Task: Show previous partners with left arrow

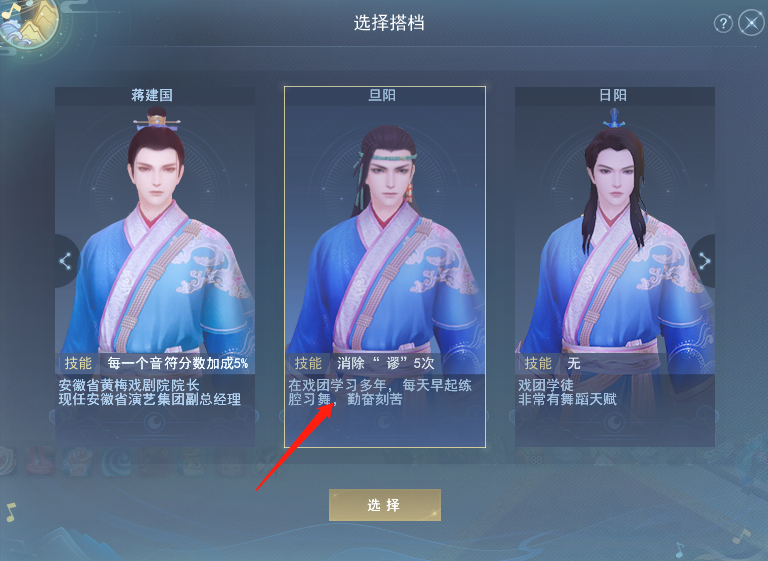Action: (x=66, y=261)
